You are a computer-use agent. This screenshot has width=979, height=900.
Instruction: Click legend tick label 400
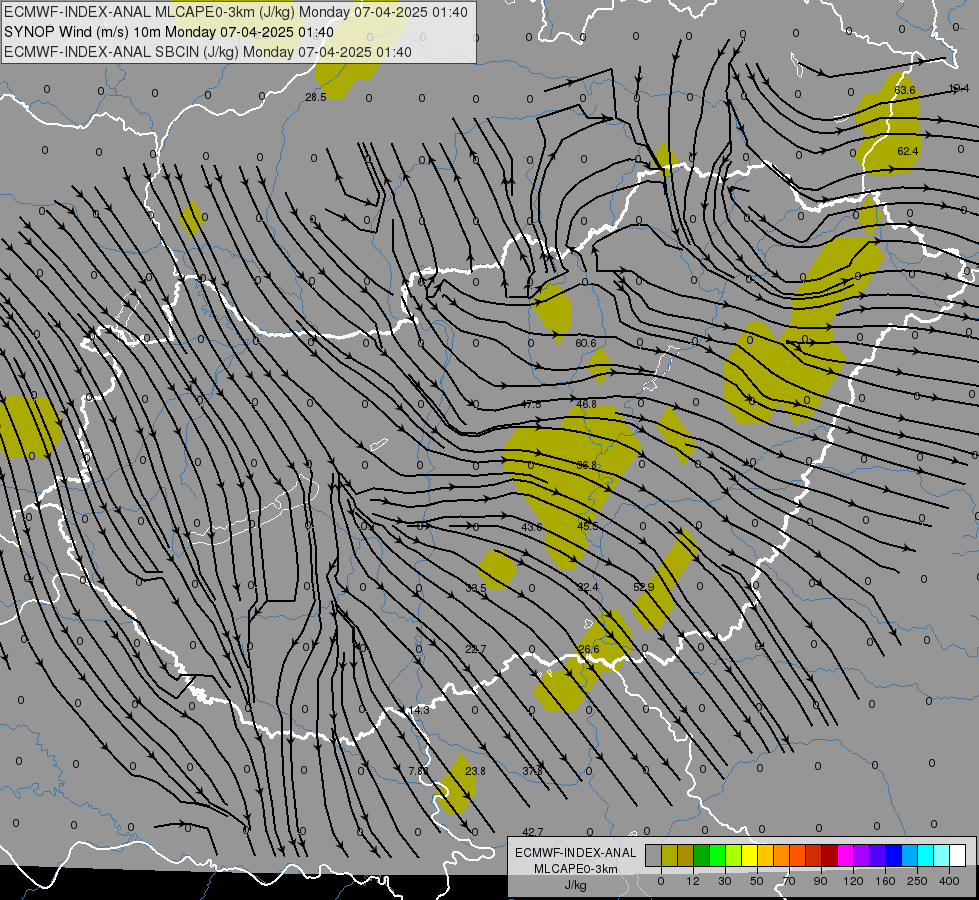click(949, 881)
